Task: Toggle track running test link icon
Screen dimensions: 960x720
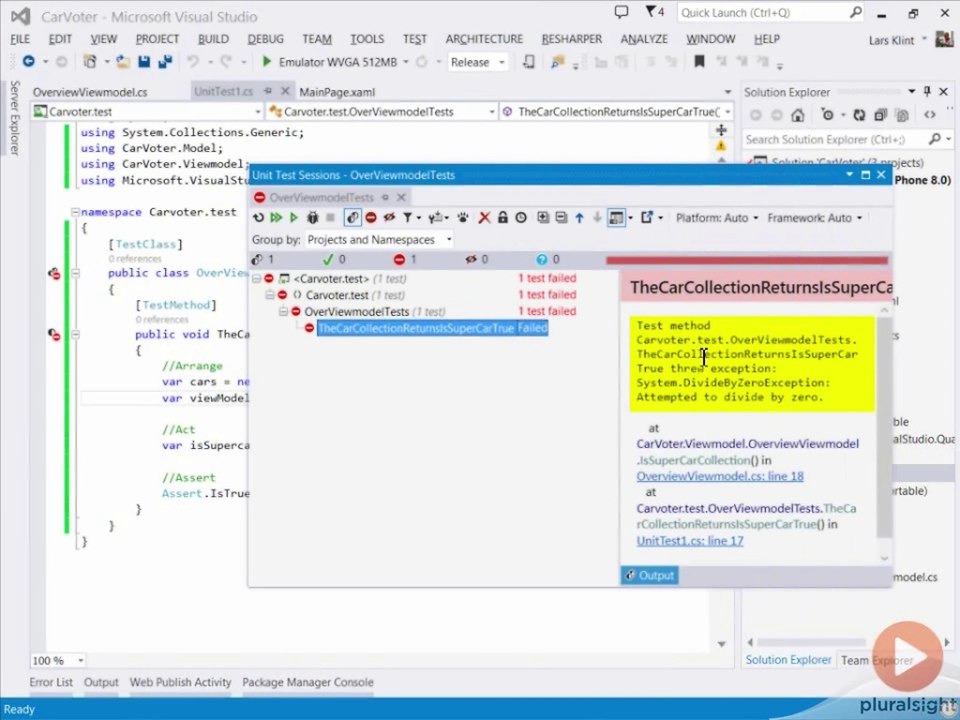Action: tap(353, 217)
